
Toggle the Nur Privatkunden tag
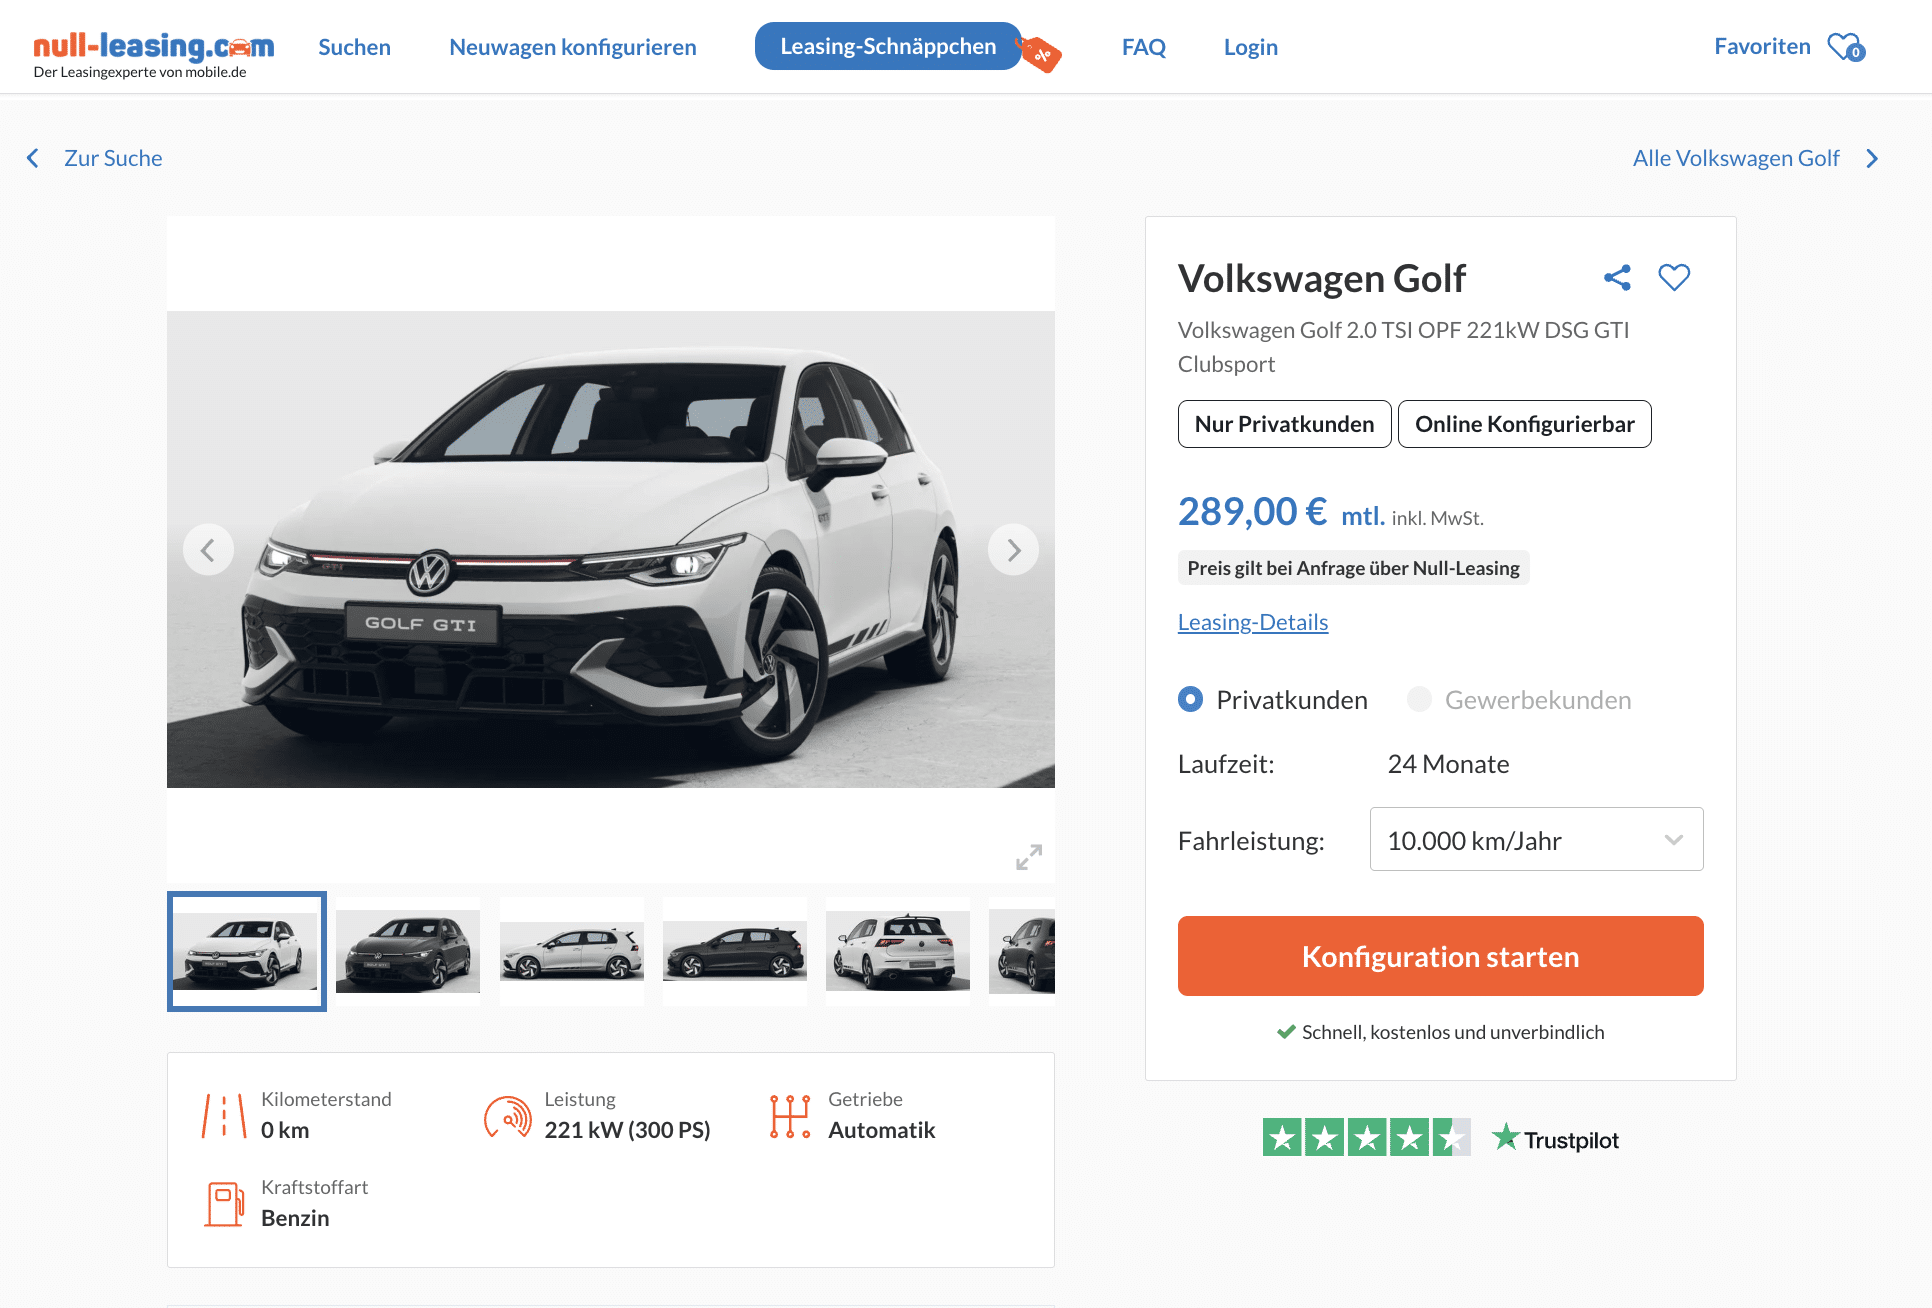click(x=1284, y=424)
